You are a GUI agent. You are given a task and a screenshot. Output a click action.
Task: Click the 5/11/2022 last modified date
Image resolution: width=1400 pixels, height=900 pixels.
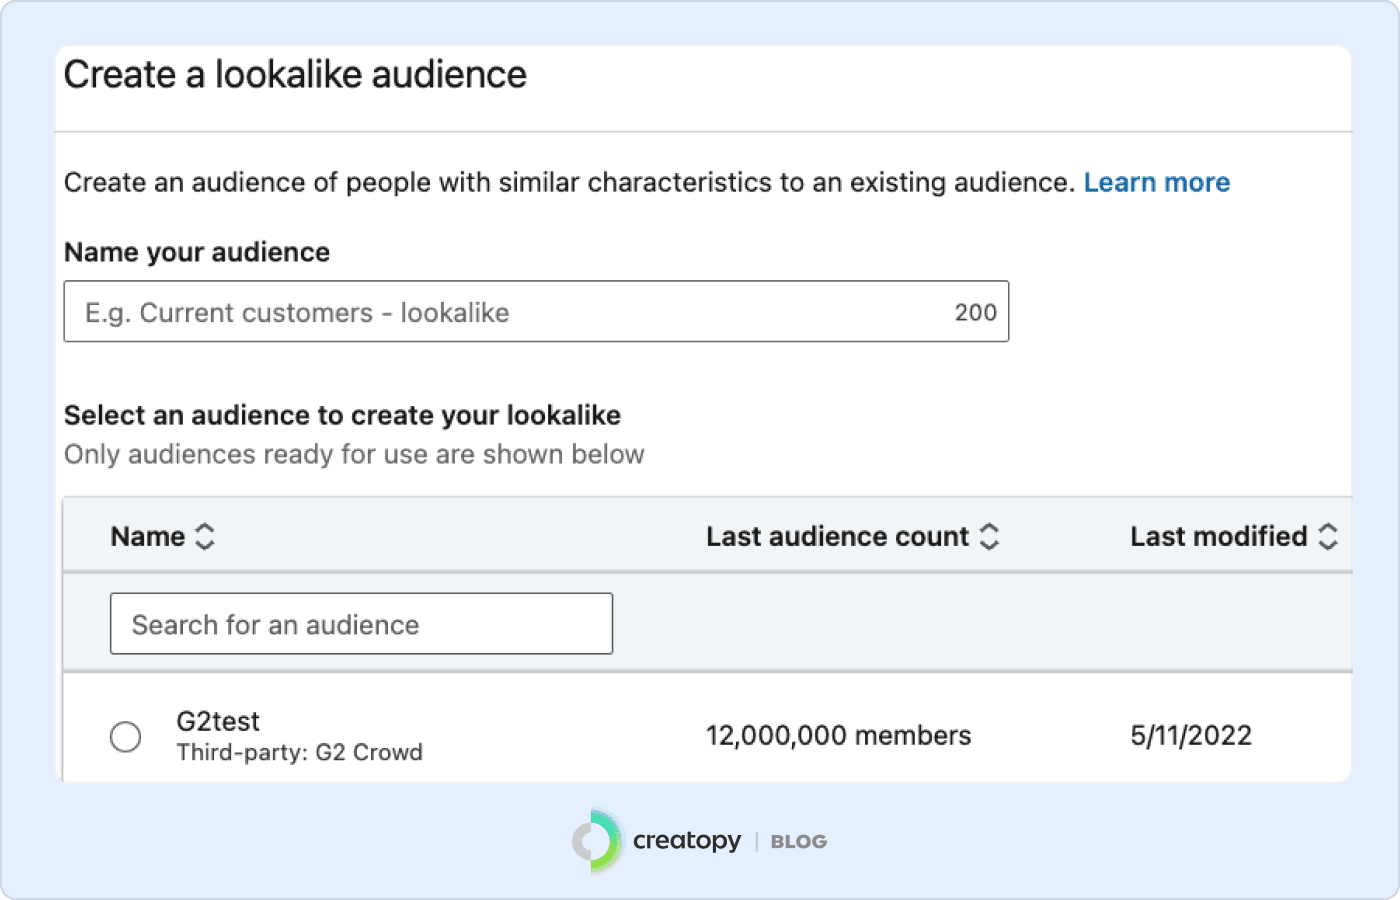coord(1190,736)
